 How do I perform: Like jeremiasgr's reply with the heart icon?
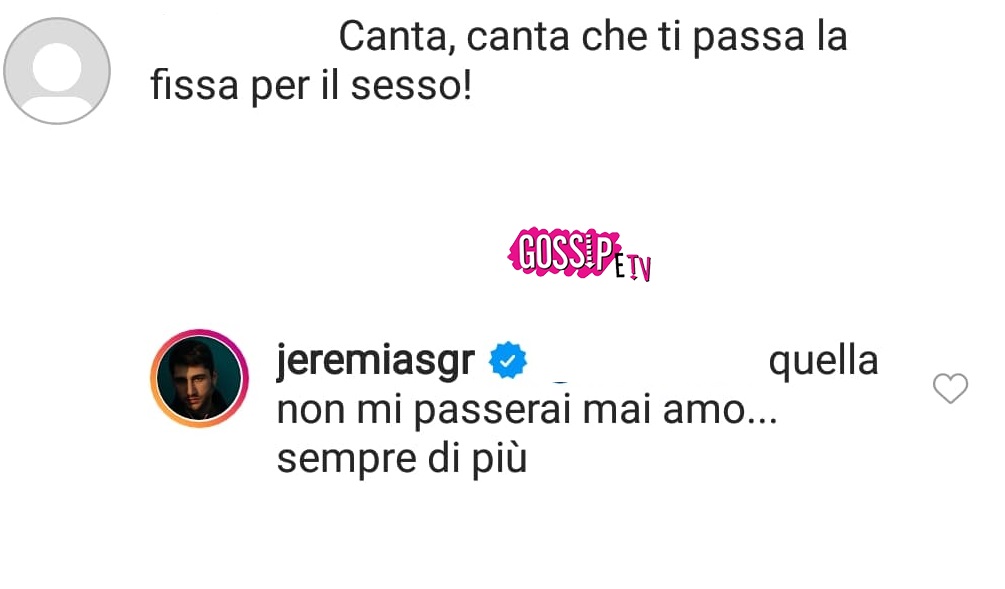950,388
